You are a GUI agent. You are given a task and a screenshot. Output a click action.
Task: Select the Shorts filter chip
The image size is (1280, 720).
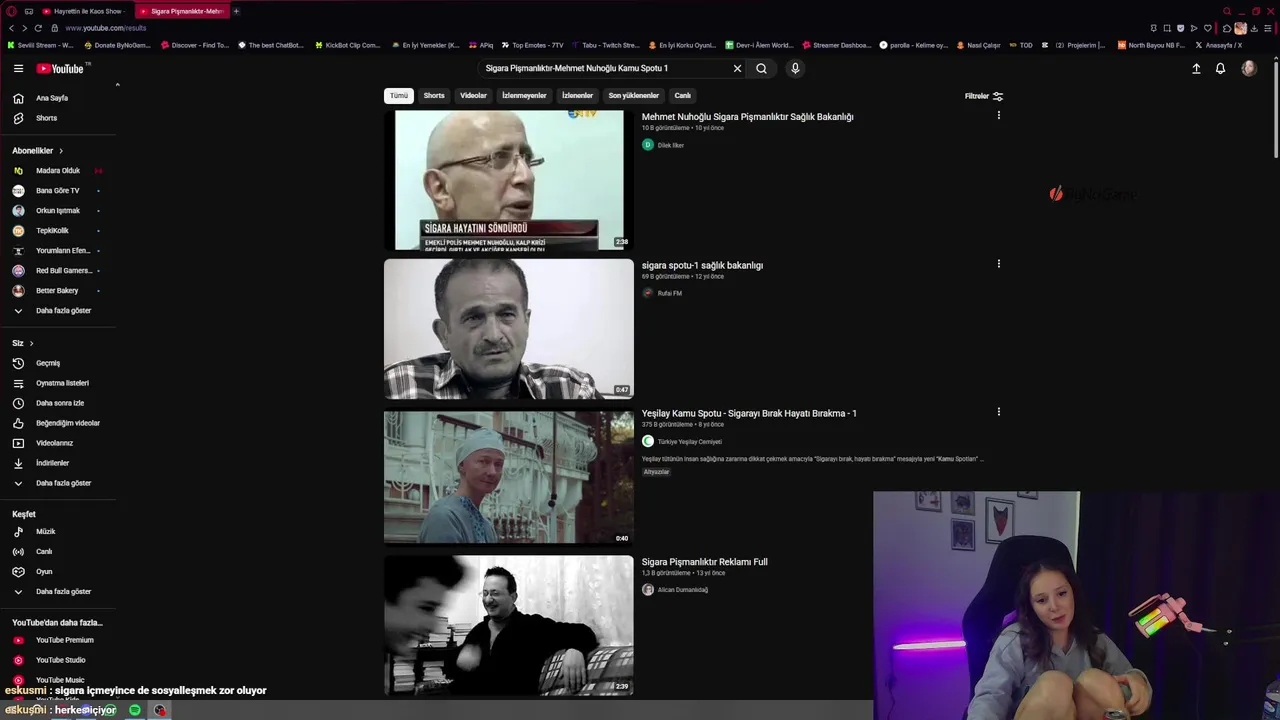point(434,96)
